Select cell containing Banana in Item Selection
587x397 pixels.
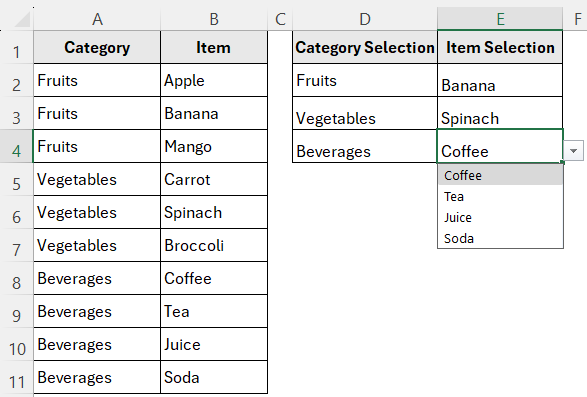pos(500,80)
